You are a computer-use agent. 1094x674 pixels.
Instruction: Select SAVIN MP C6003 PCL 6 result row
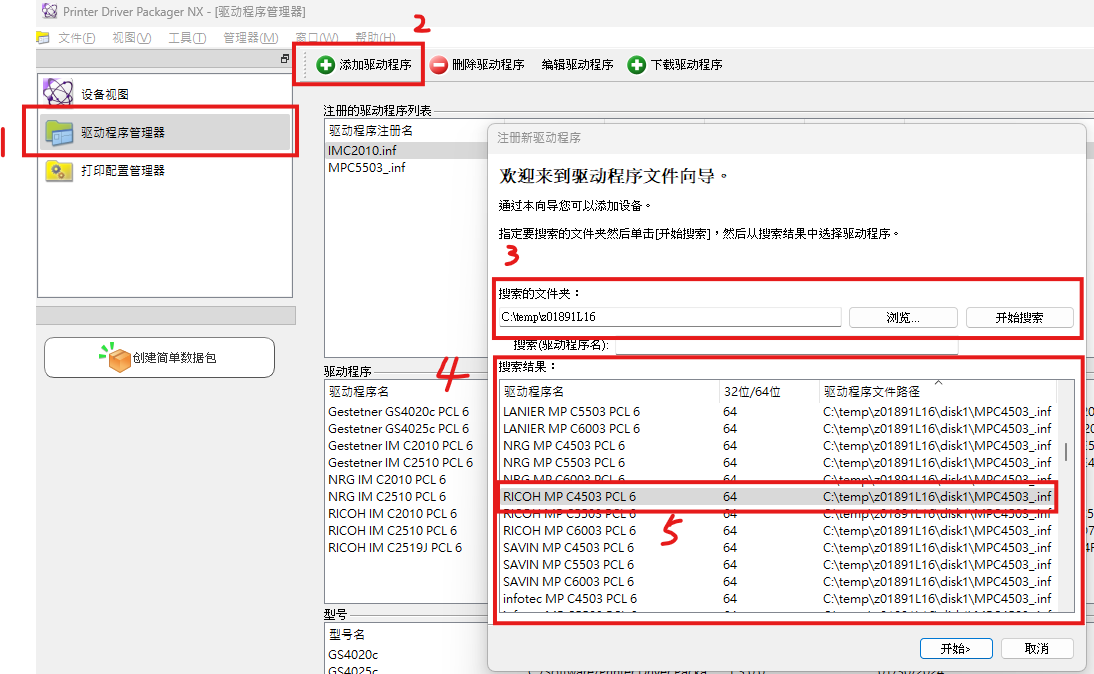pyautogui.click(x=777, y=581)
